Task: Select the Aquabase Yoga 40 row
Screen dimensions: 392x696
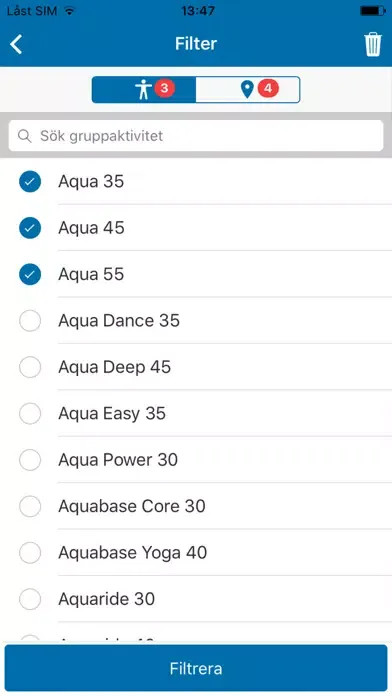Action: pos(196,553)
